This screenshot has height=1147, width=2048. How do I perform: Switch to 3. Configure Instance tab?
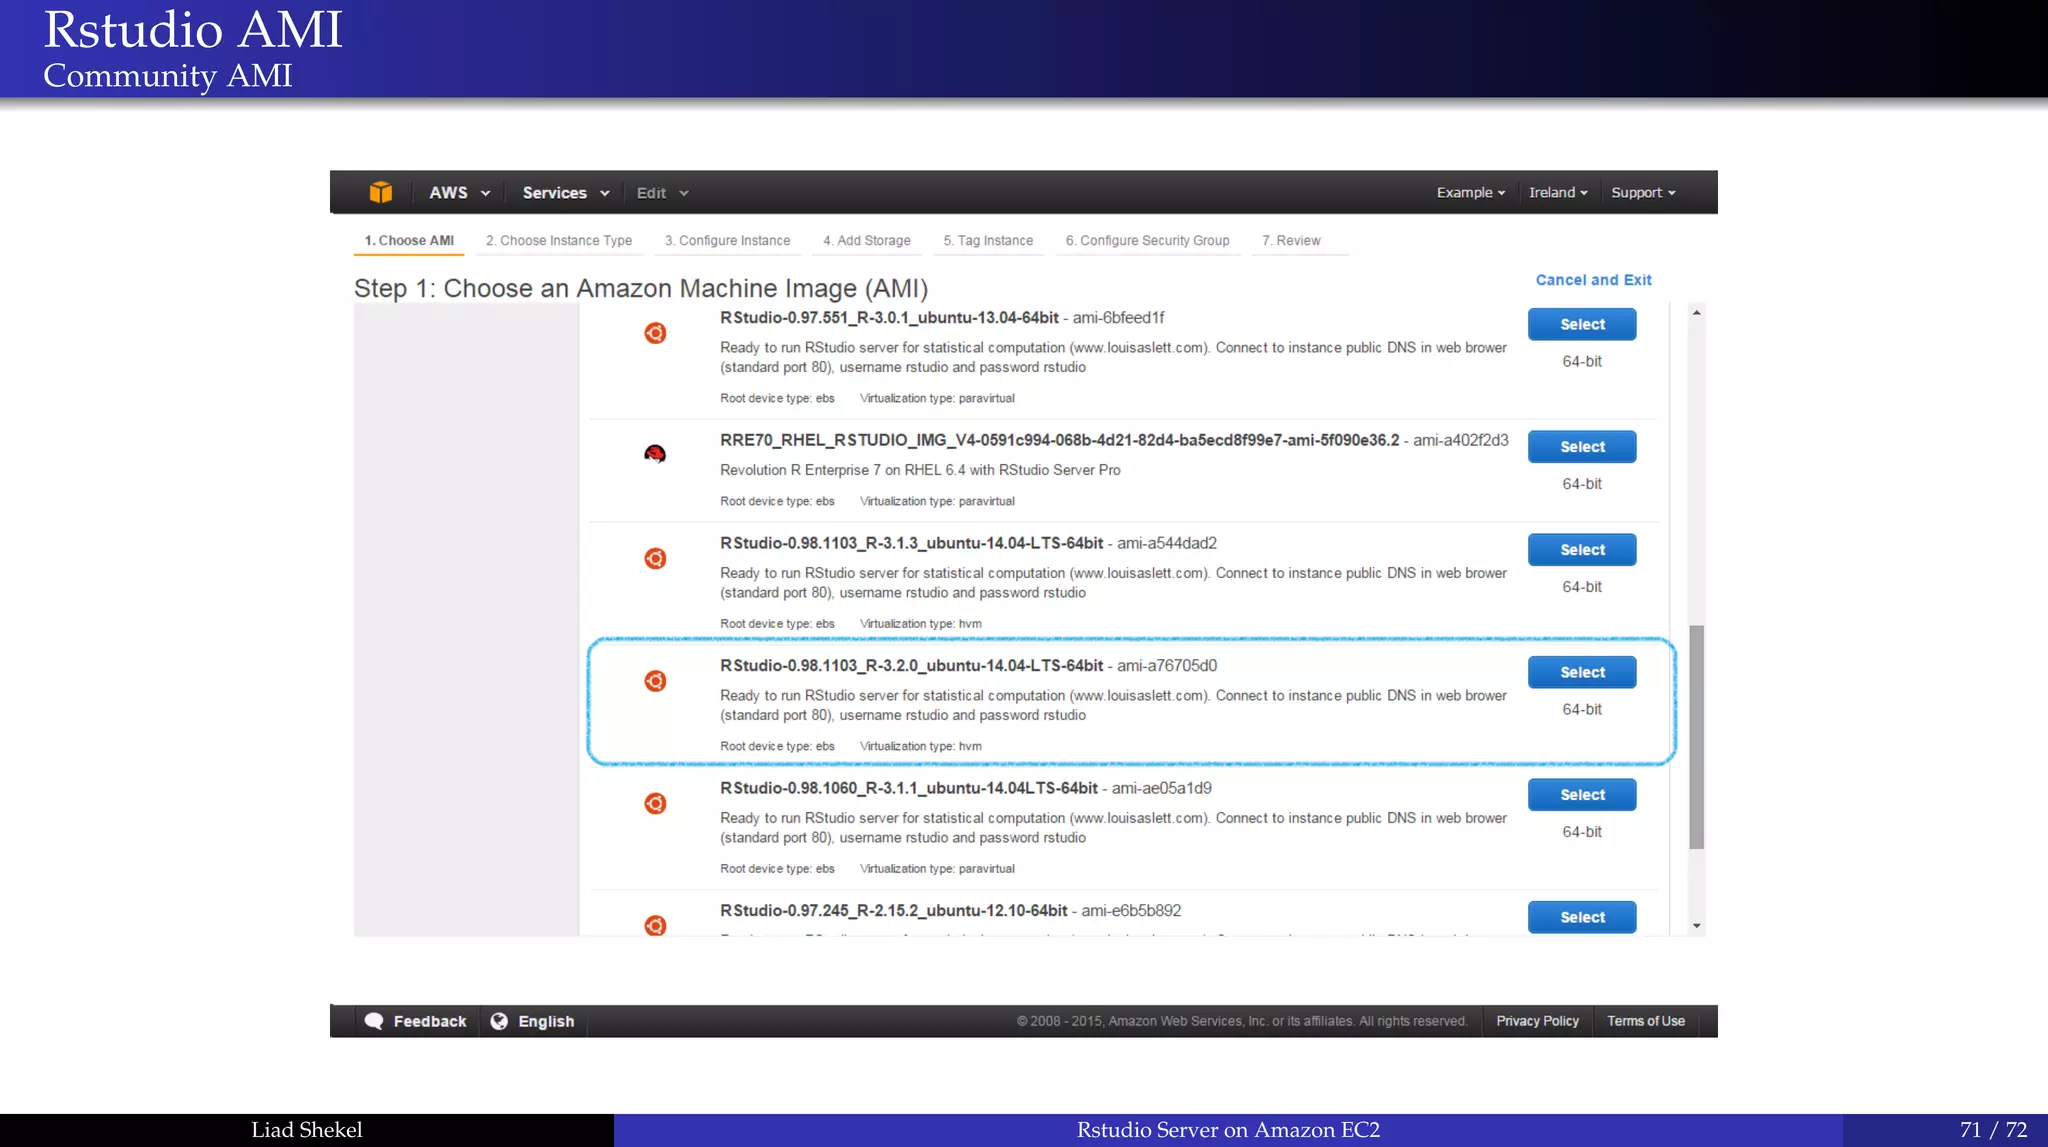coord(728,241)
